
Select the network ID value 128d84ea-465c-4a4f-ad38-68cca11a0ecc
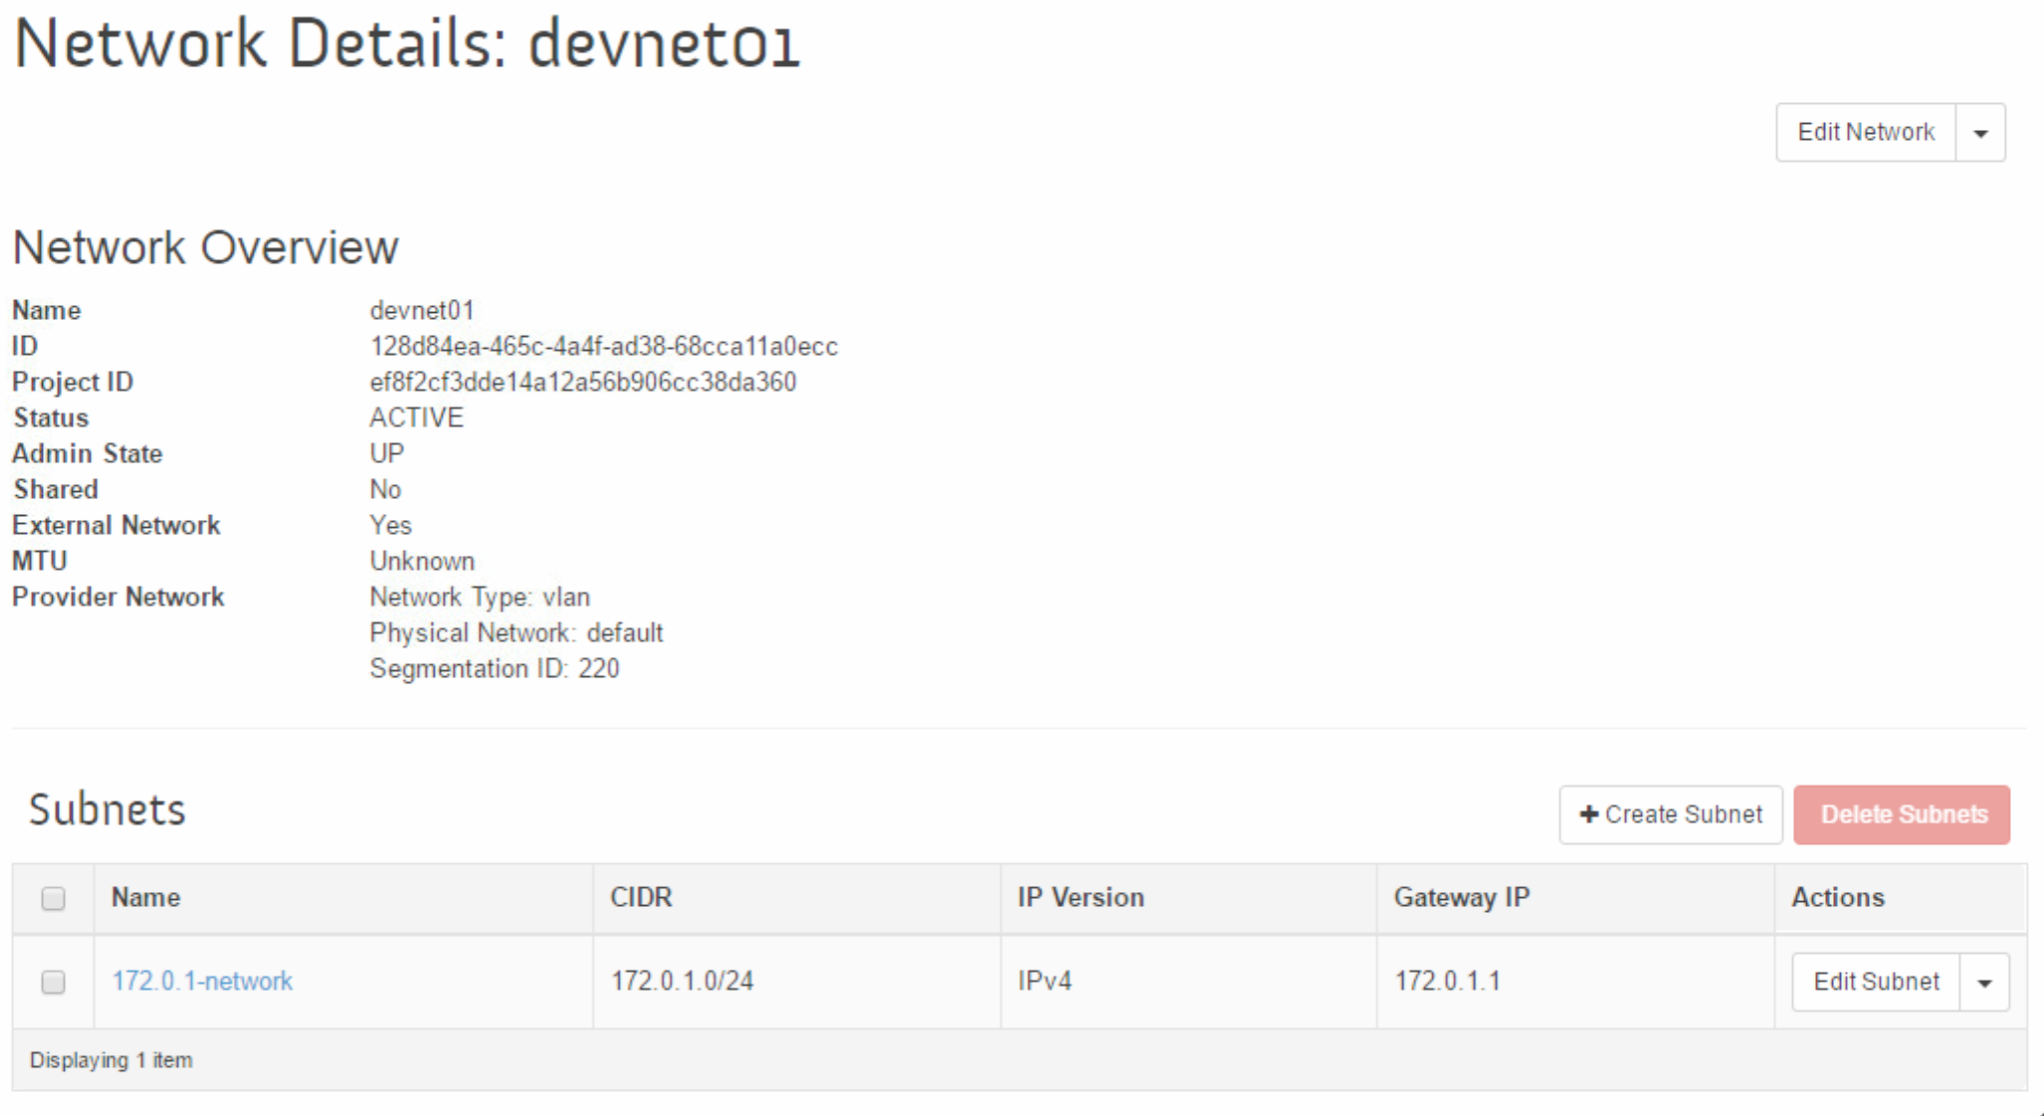click(604, 346)
